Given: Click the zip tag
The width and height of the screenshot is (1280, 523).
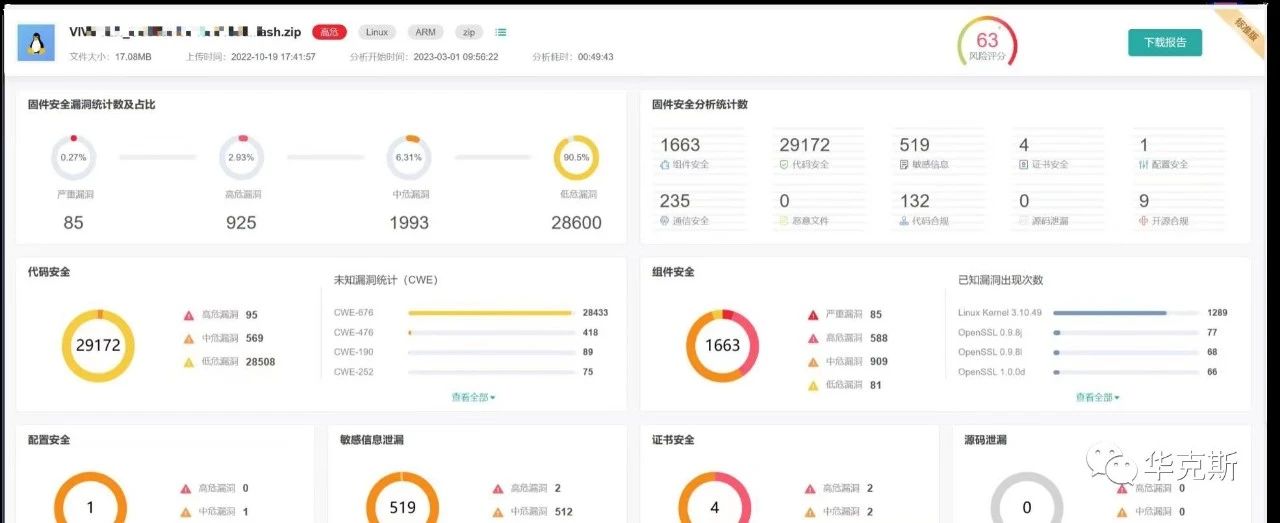Looking at the screenshot, I should 469,32.
